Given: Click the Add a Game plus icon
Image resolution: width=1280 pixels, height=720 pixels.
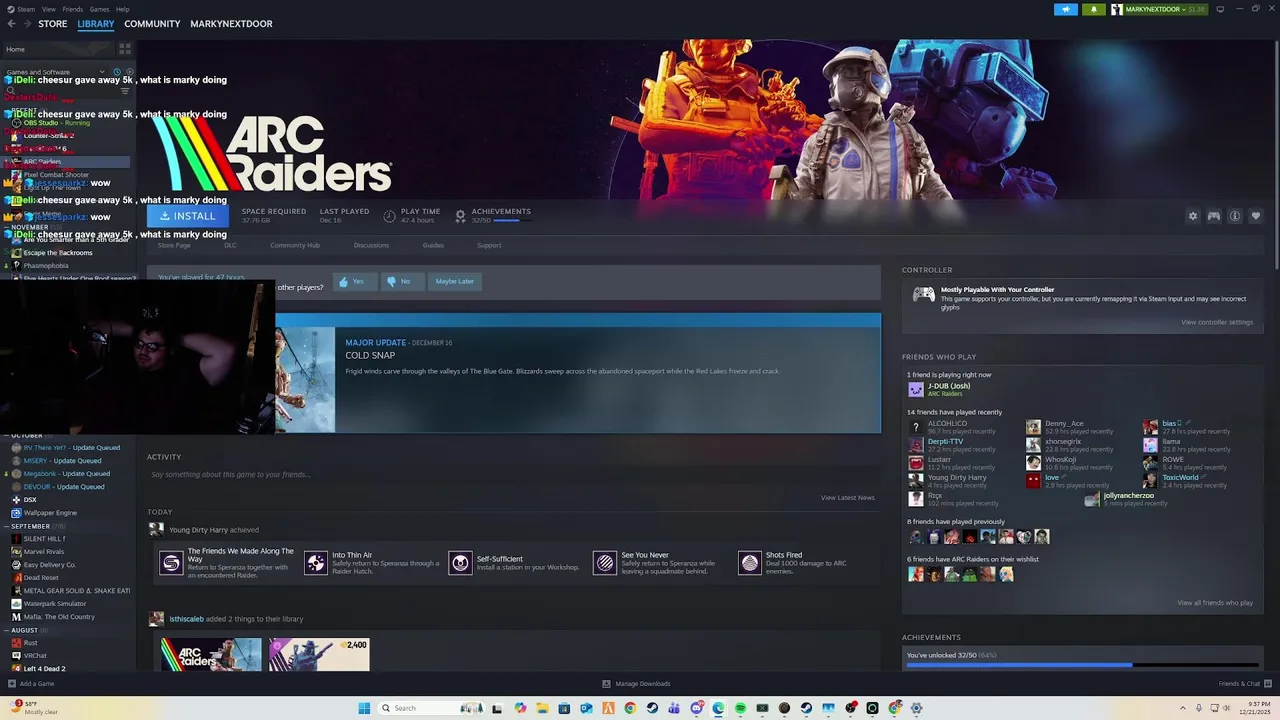Looking at the screenshot, I should 12,684.
